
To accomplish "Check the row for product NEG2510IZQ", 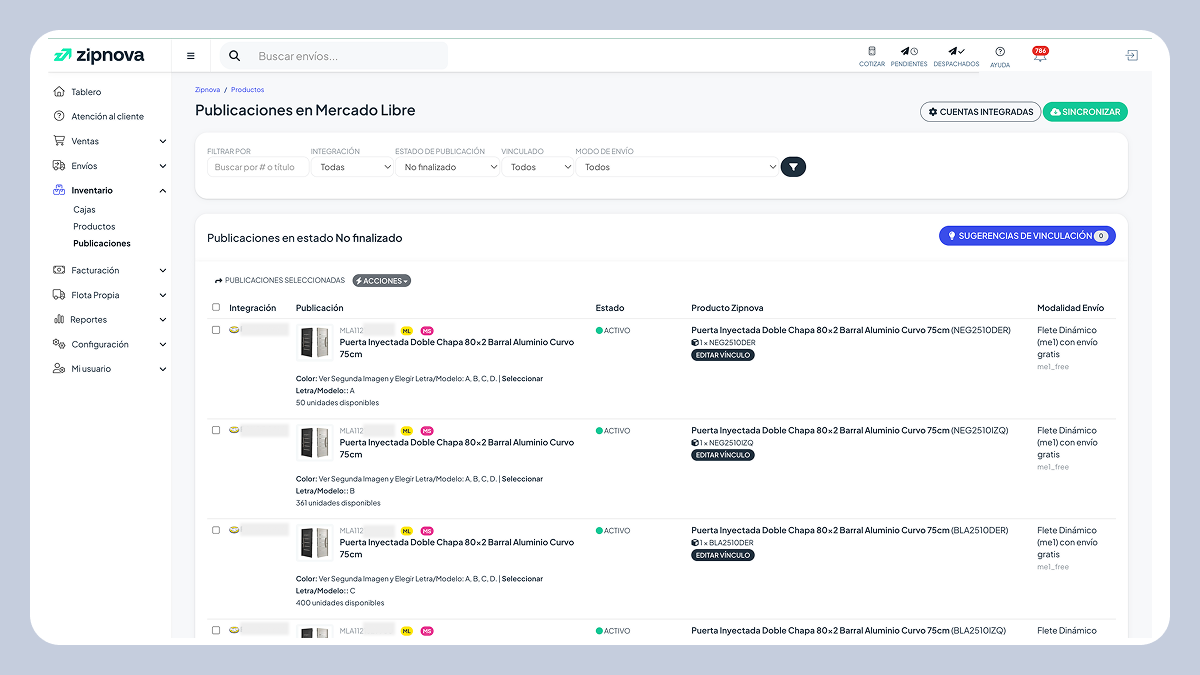I will (x=216, y=430).
